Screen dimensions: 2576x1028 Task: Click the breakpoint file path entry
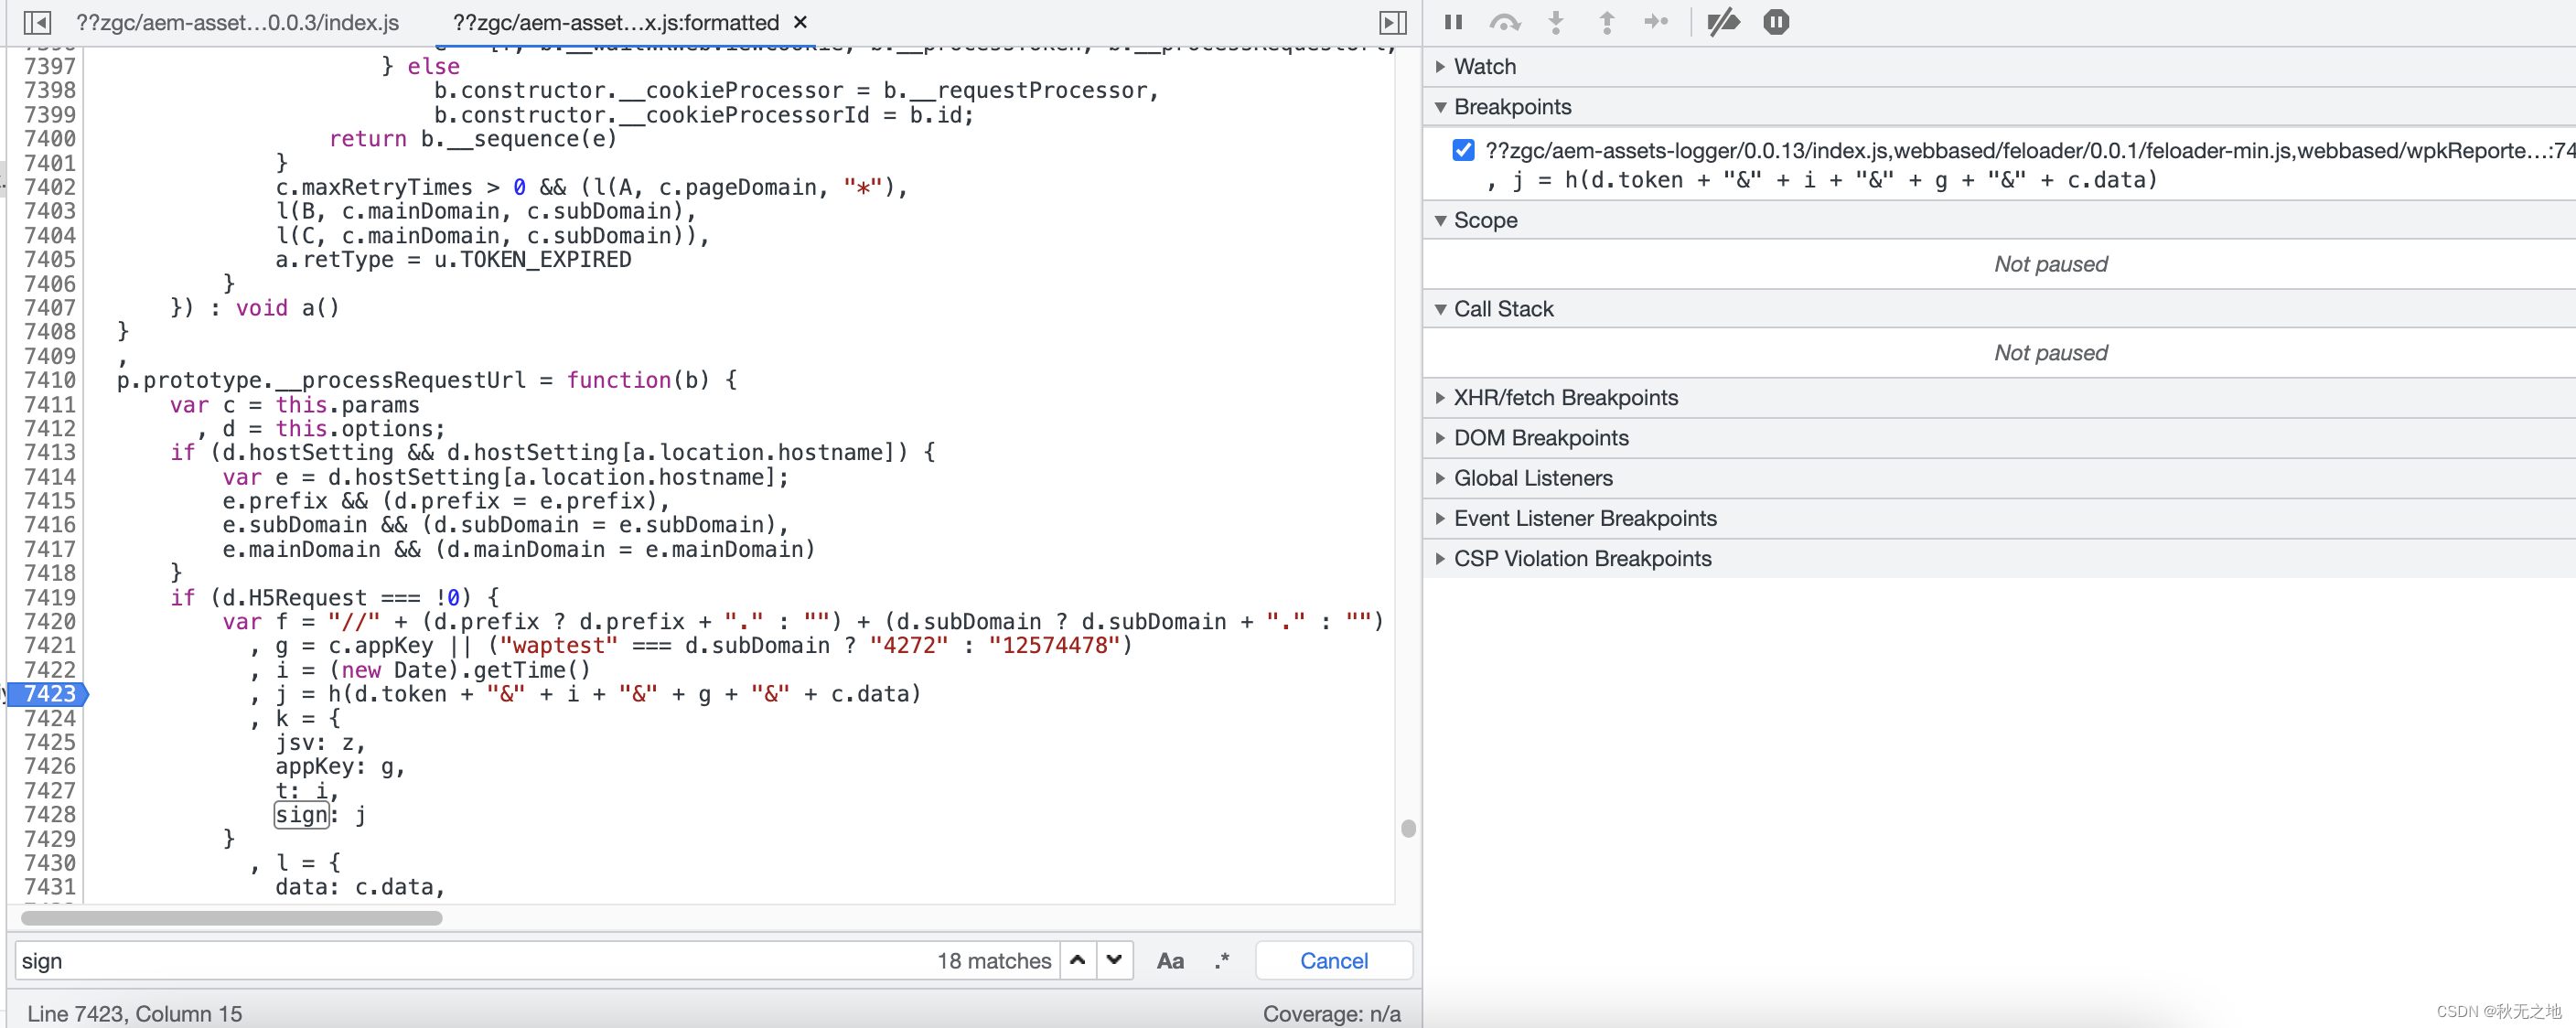[2030, 150]
